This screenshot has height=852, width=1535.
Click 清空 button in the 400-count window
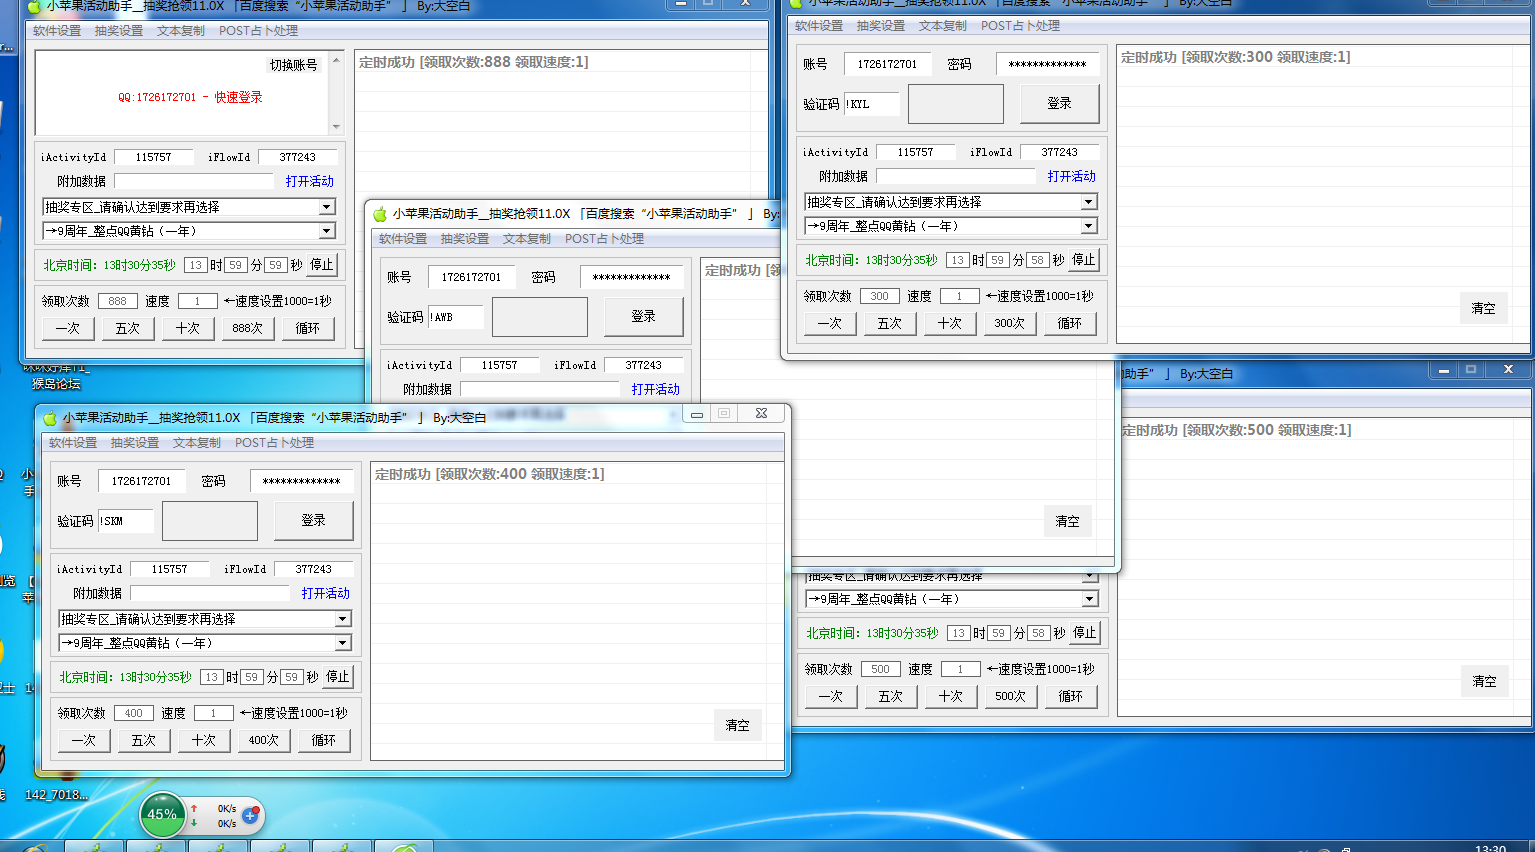click(738, 725)
